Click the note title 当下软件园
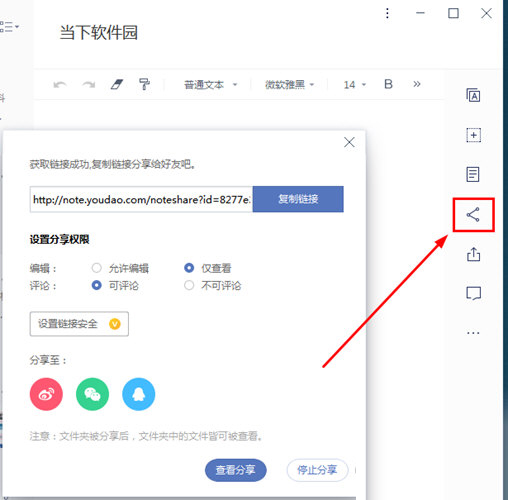This screenshot has width=508, height=500. (x=99, y=33)
